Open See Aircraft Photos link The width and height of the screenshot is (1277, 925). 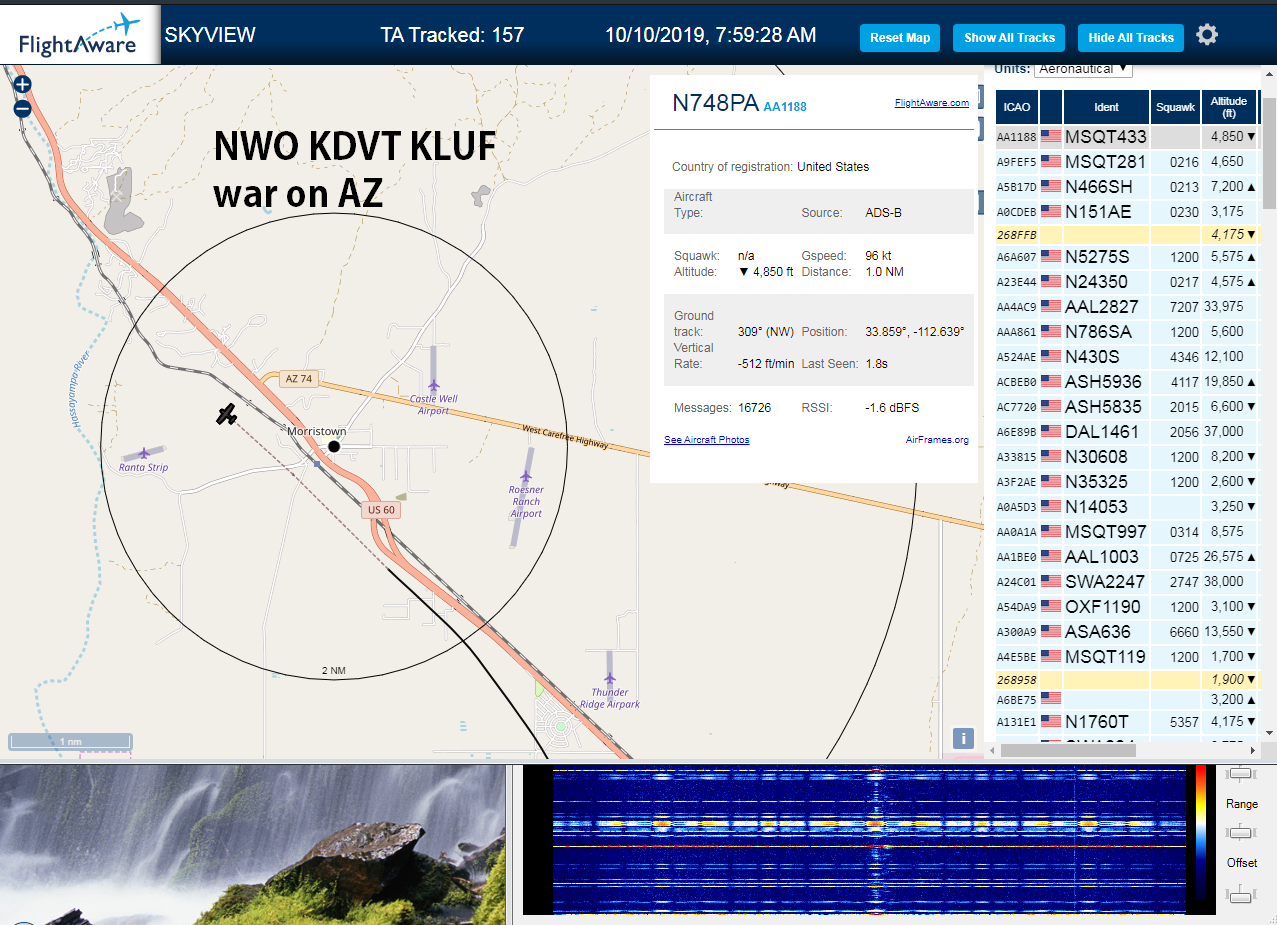coord(706,440)
